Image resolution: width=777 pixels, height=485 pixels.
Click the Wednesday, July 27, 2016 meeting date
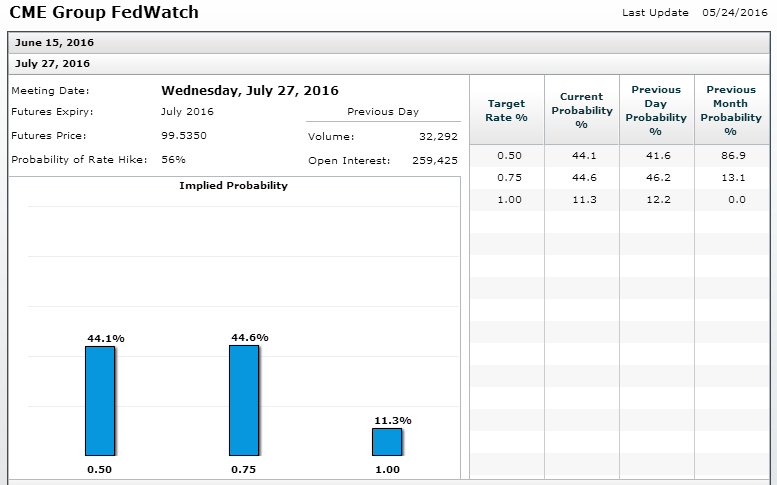click(x=250, y=91)
